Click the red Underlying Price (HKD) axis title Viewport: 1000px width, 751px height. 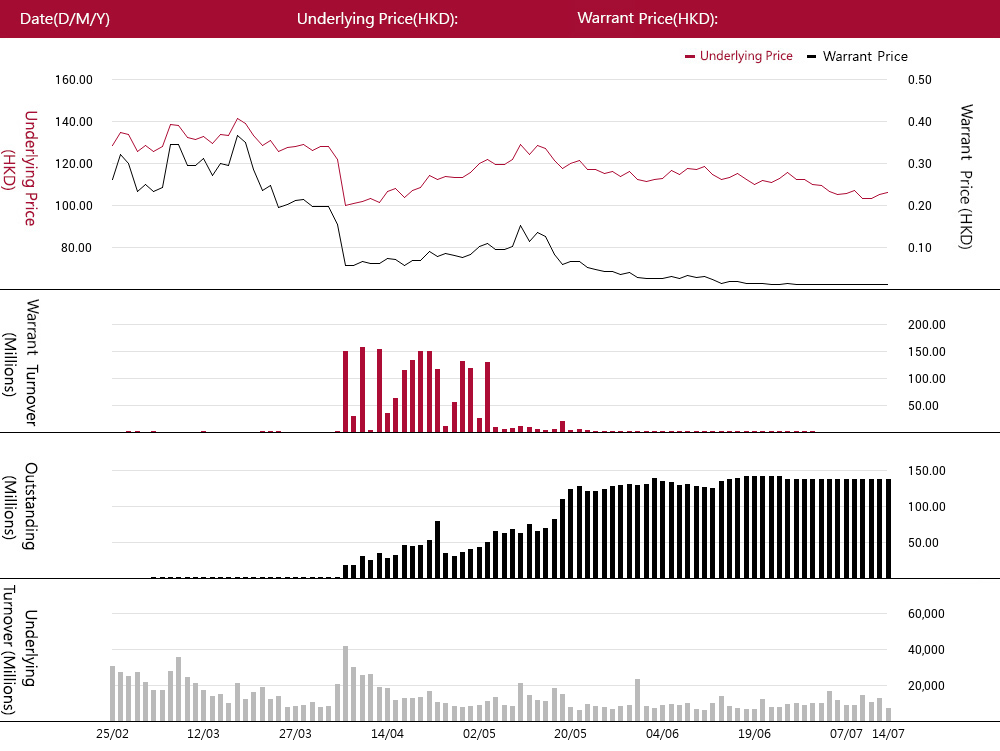(x=19, y=168)
